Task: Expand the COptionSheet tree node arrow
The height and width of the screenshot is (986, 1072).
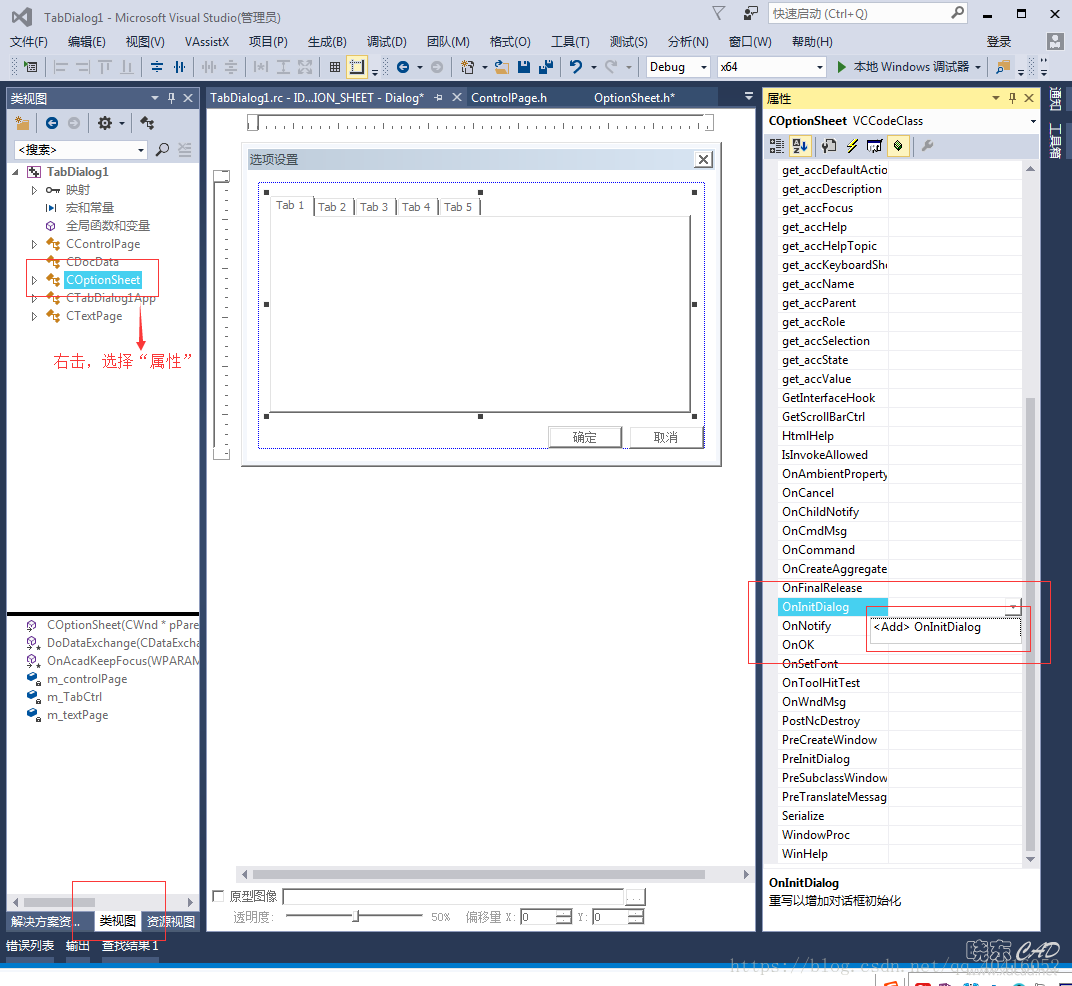Action: (x=34, y=280)
